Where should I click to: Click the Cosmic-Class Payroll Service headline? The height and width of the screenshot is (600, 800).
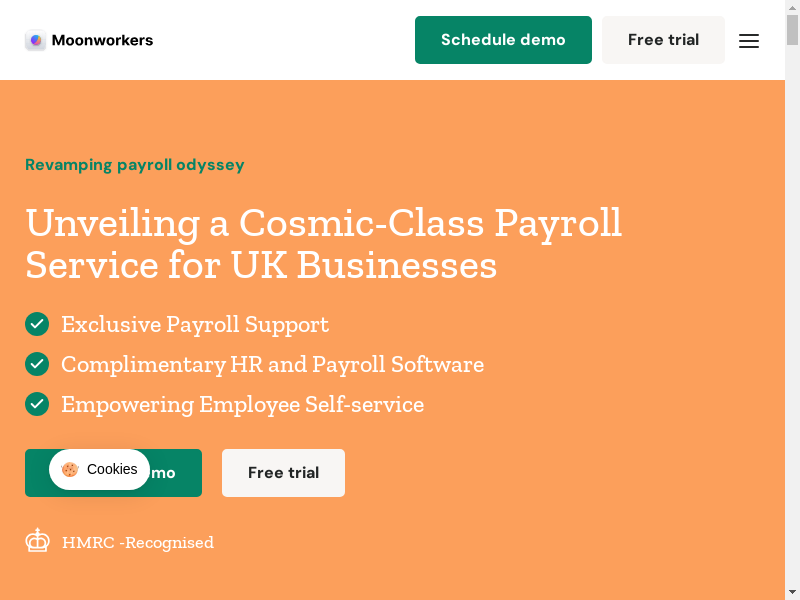click(x=323, y=243)
